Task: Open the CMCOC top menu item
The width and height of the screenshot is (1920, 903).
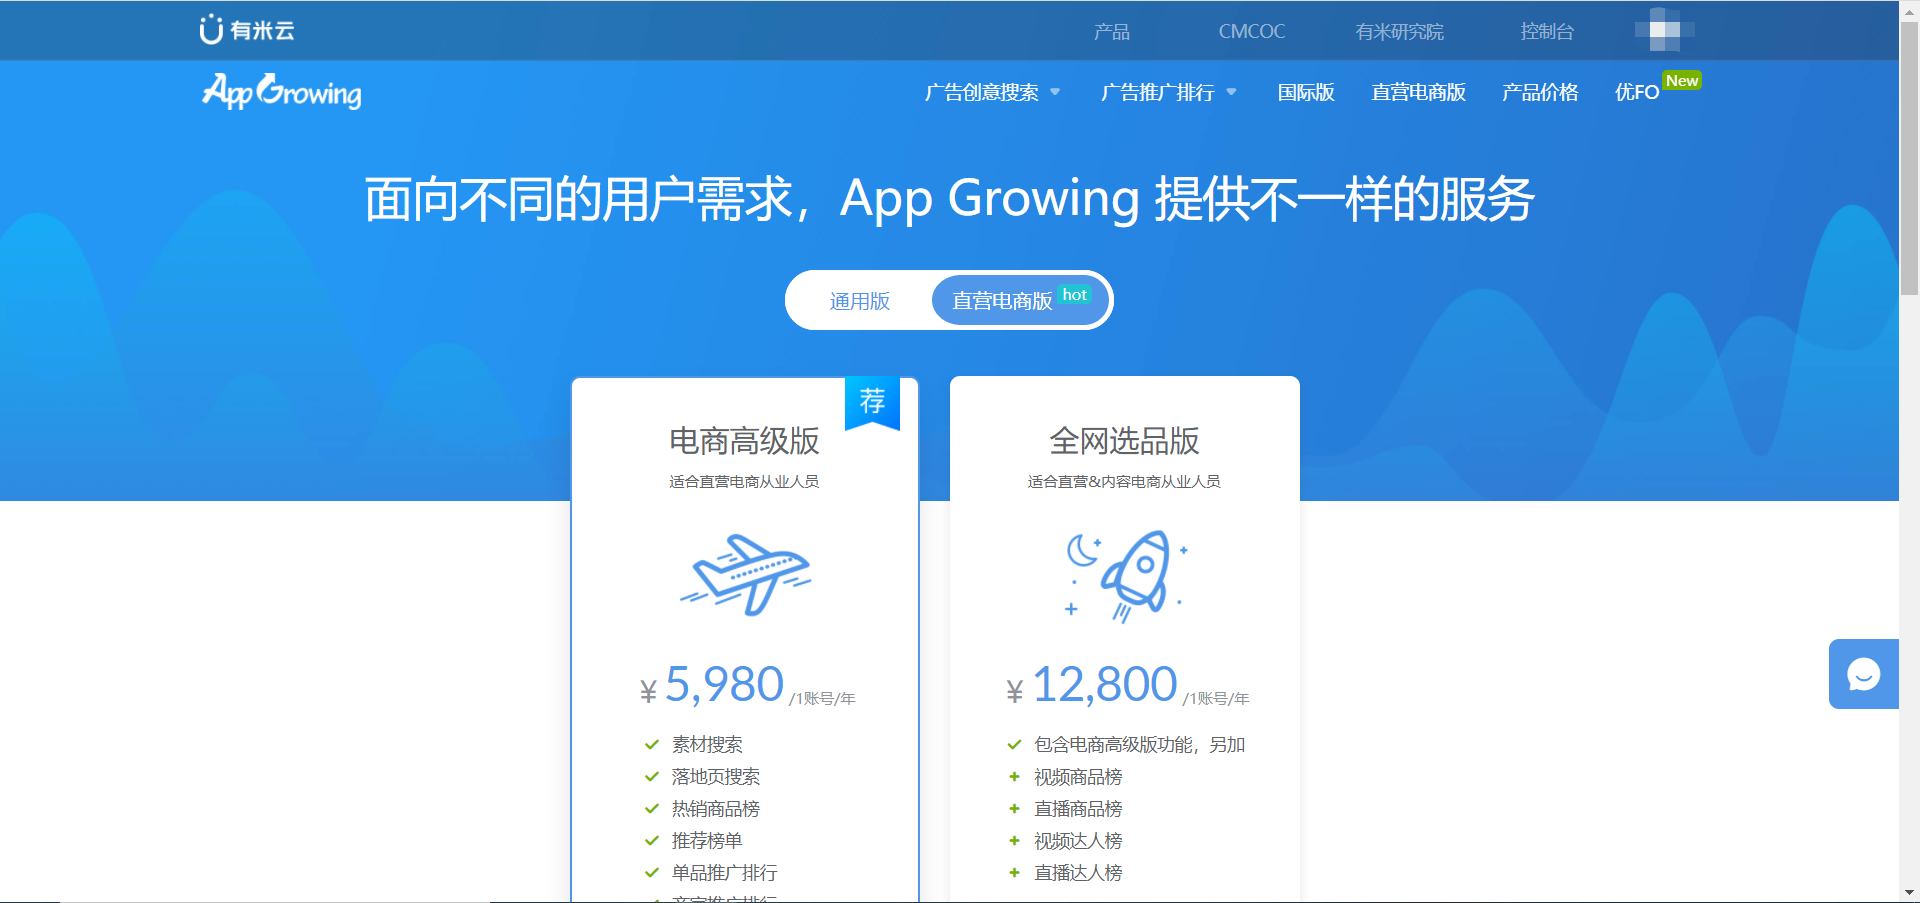Action: tap(1251, 31)
